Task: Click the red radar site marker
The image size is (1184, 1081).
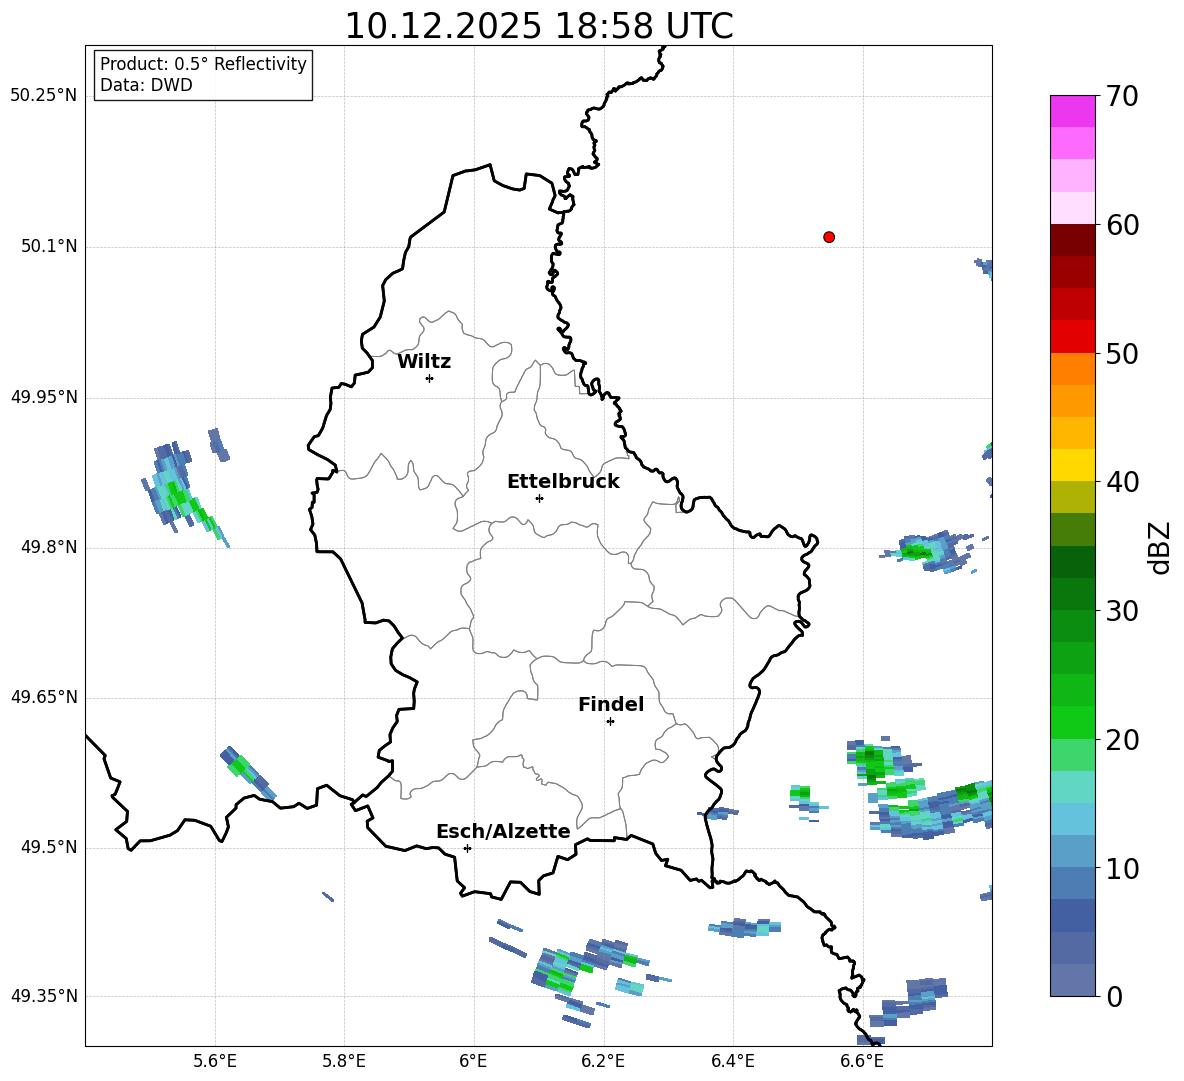Action: coord(829,237)
